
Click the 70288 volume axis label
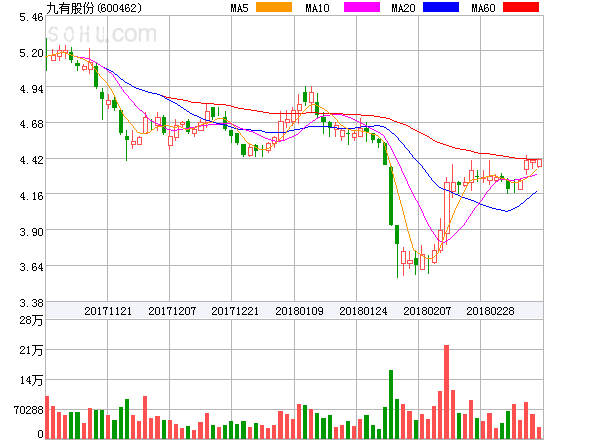[29, 410]
